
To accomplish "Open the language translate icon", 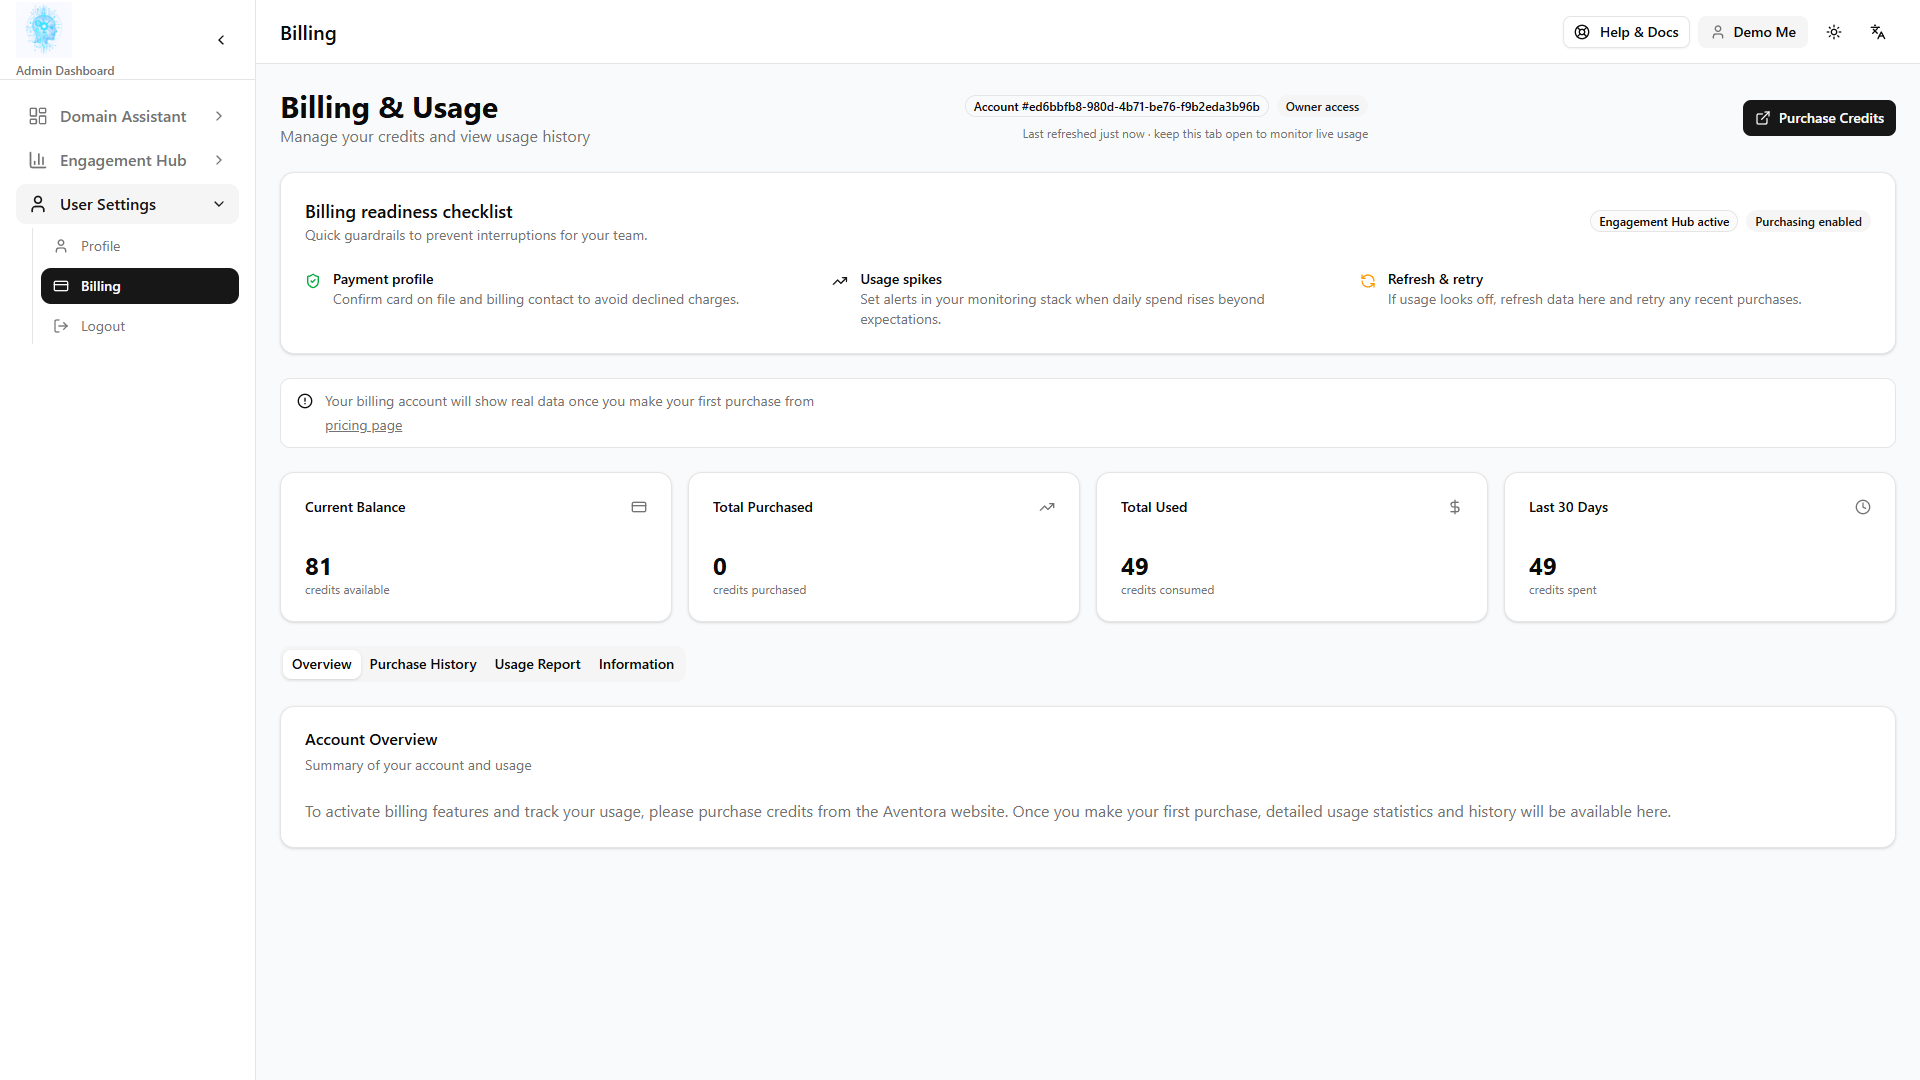I will (x=1878, y=32).
